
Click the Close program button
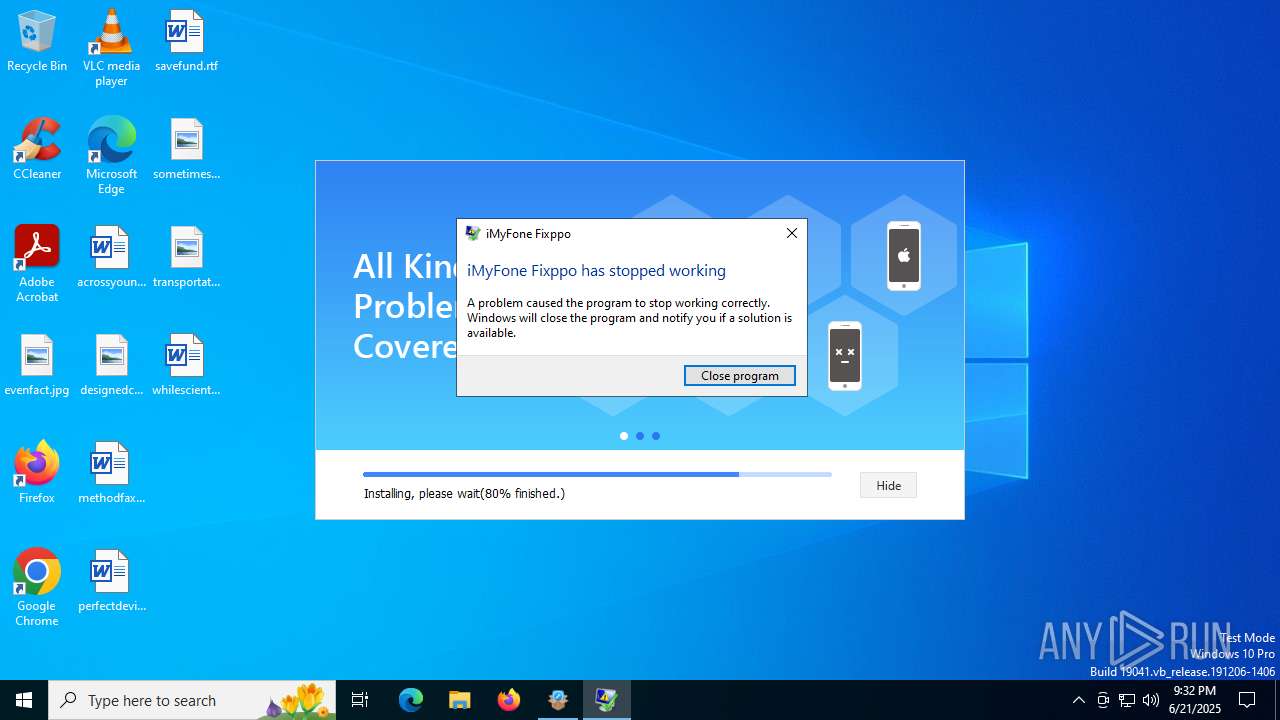(740, 376)
